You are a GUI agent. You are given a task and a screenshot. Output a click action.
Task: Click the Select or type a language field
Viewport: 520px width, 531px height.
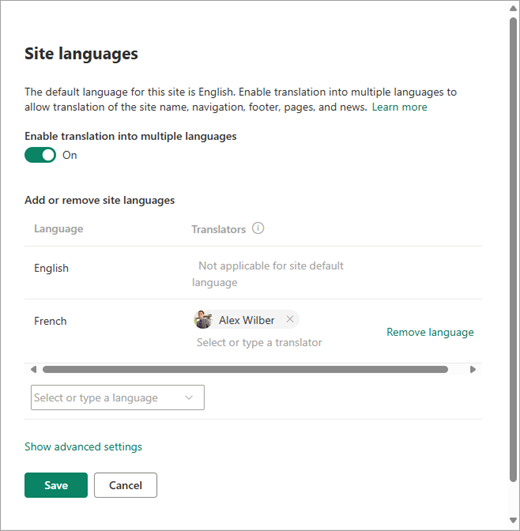point(117,398)
